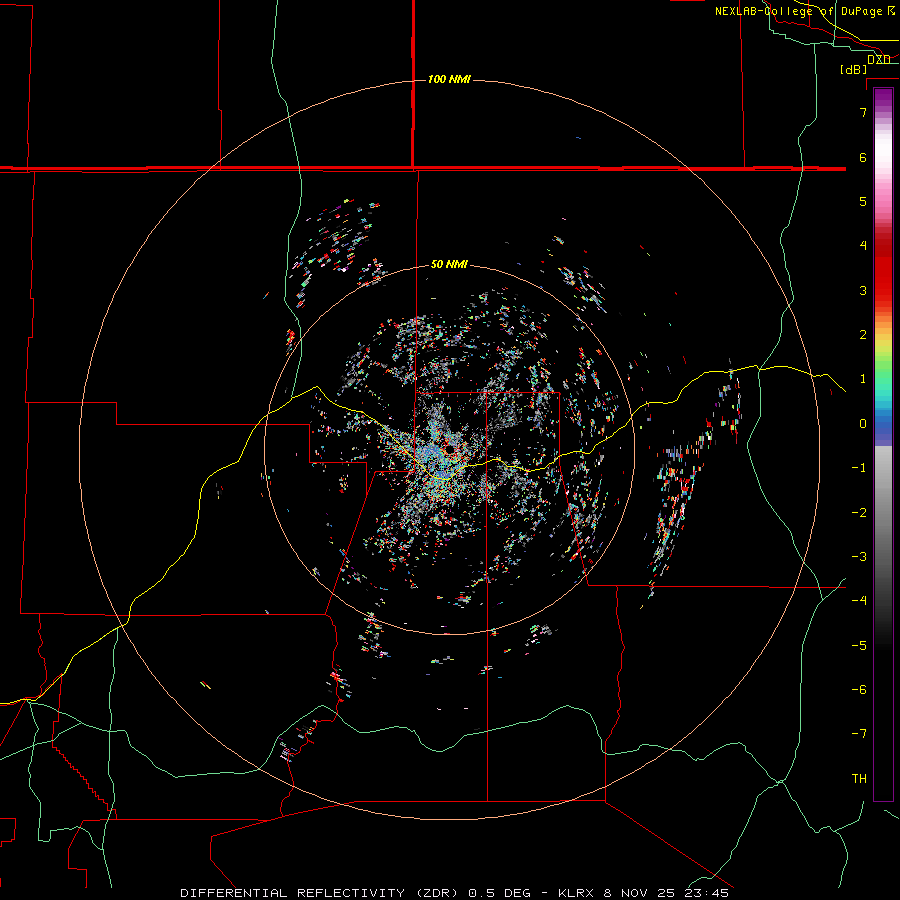Click the -3 value on the dB scale
Image resolution: width=900 pixels, height=900 pixels.
point(859,557)
